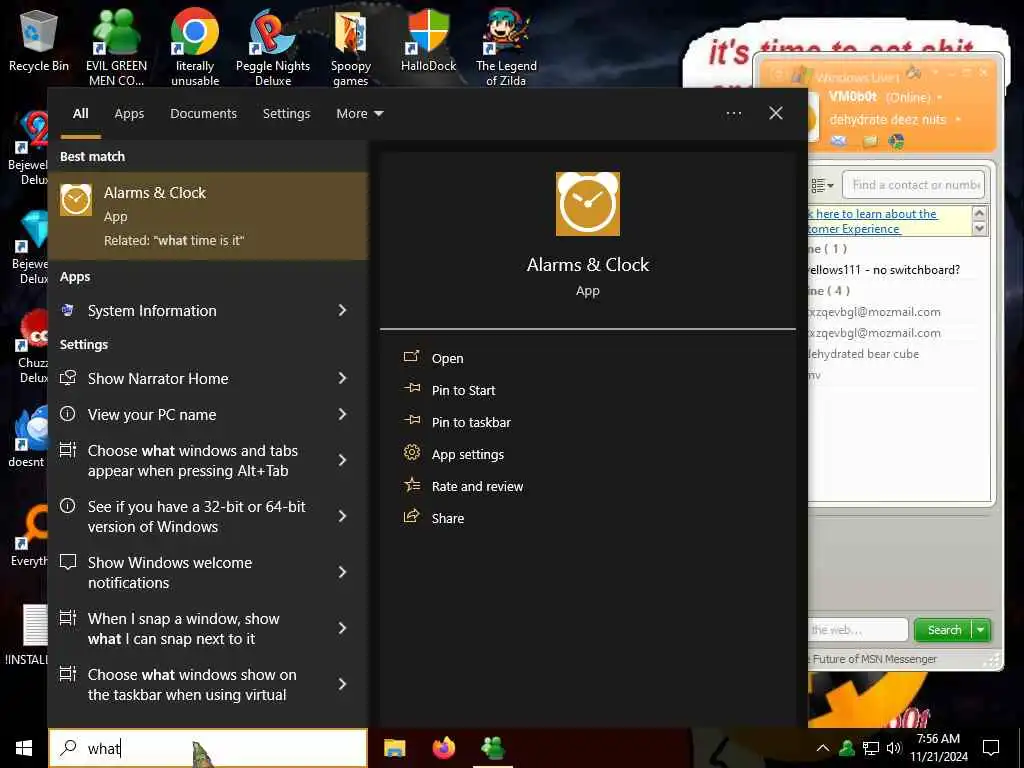The height and width of the screenshot is (768, 1024).
Task: Open Messenger contact list view options dropdown
Action: point(822,185)
